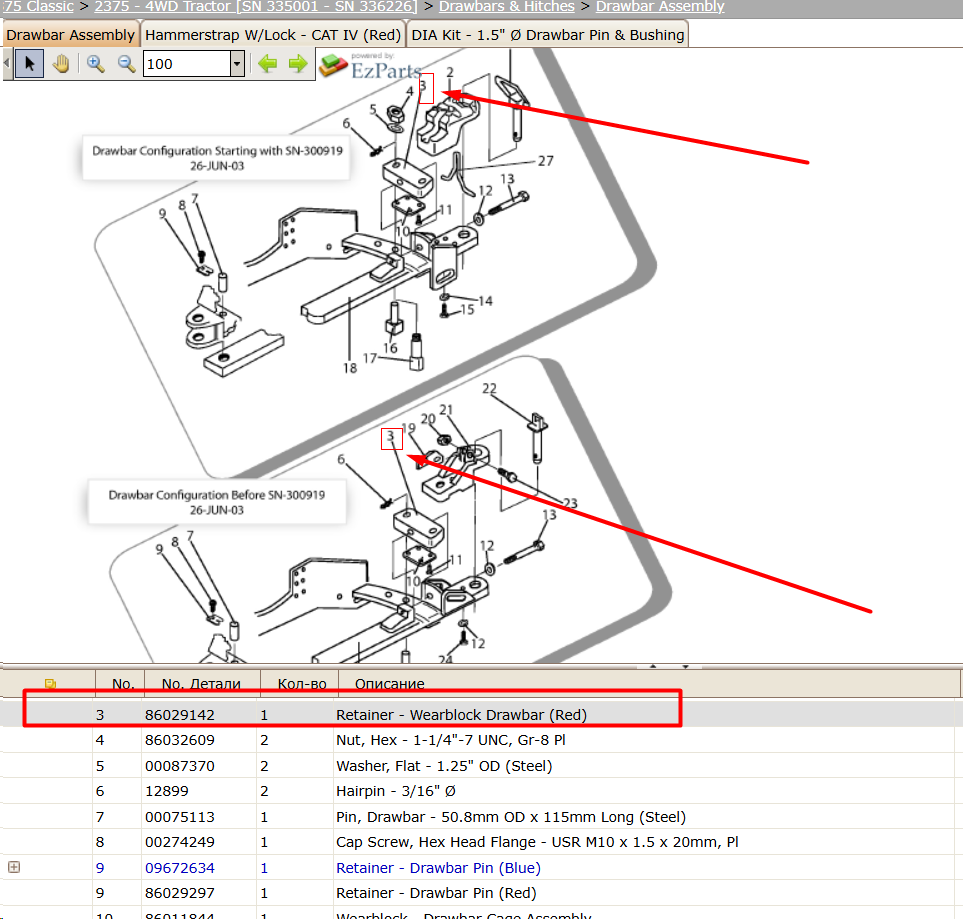Open the EzParts logo
This screenshot has width=963, height=919.
coord(371,66)
